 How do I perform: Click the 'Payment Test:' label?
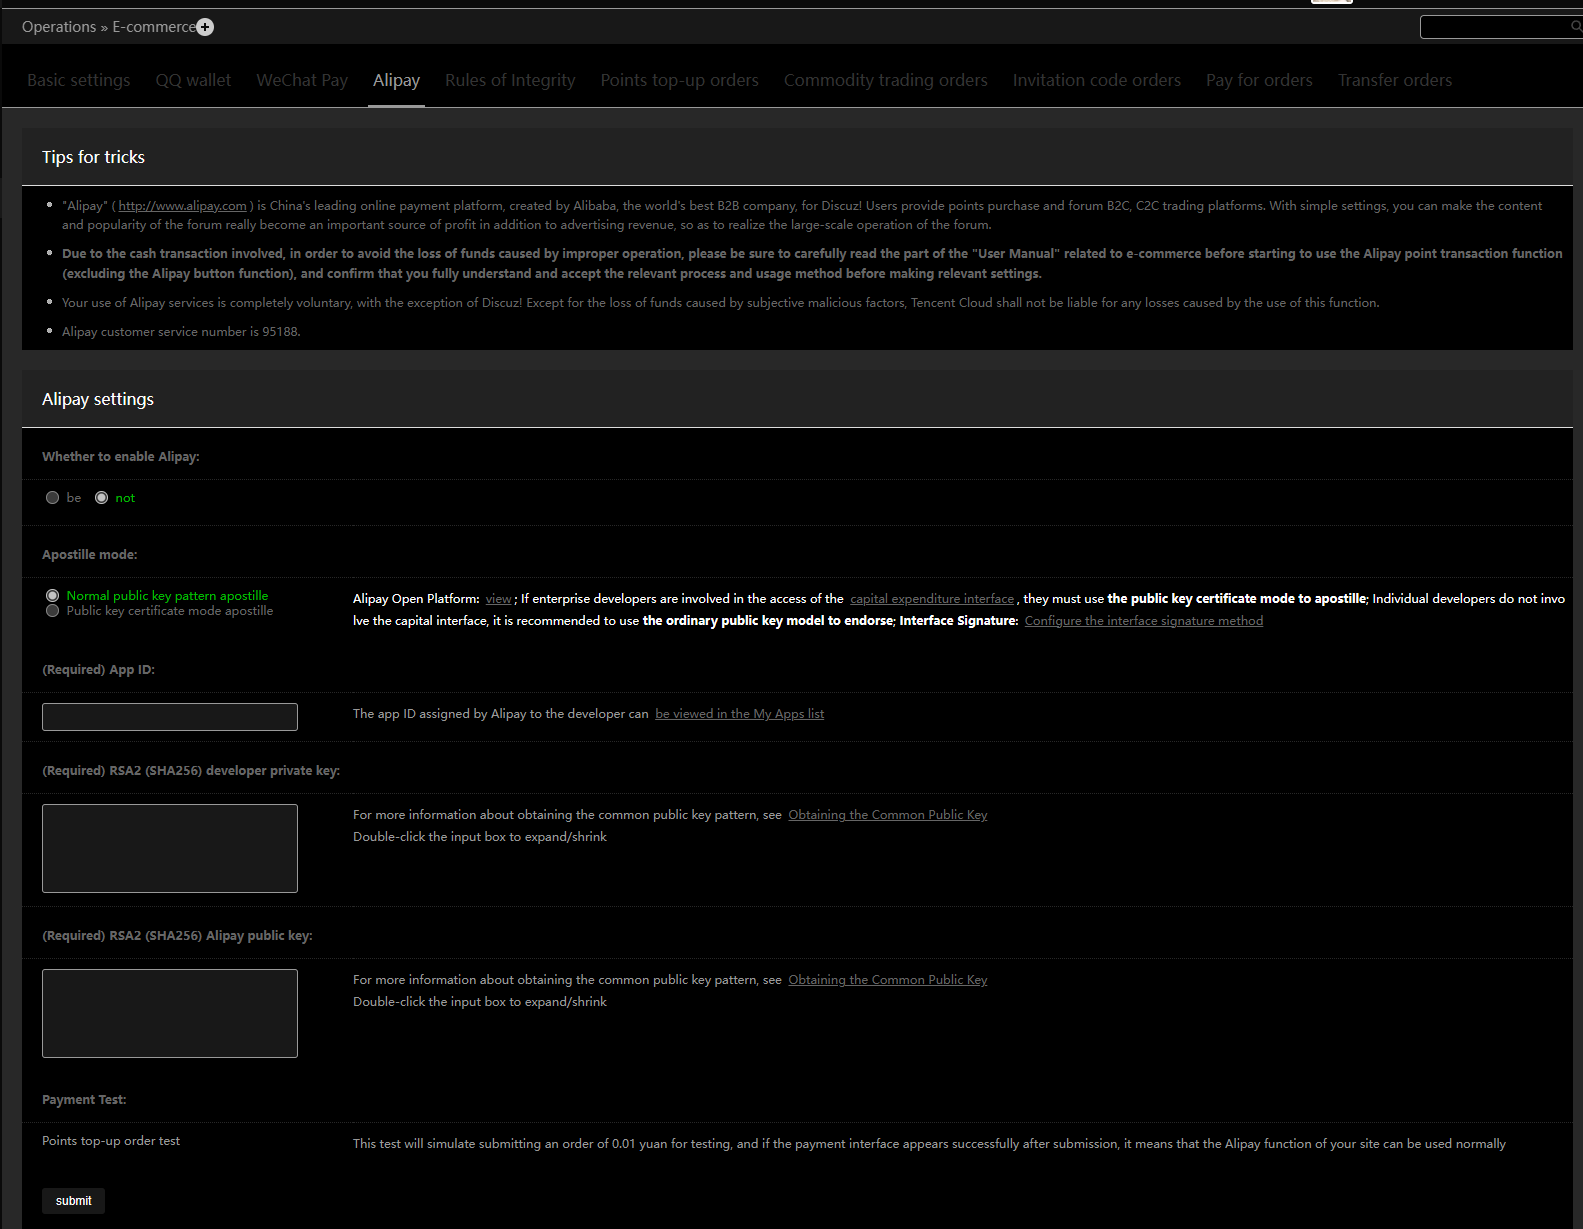[x=84, y=1100]
